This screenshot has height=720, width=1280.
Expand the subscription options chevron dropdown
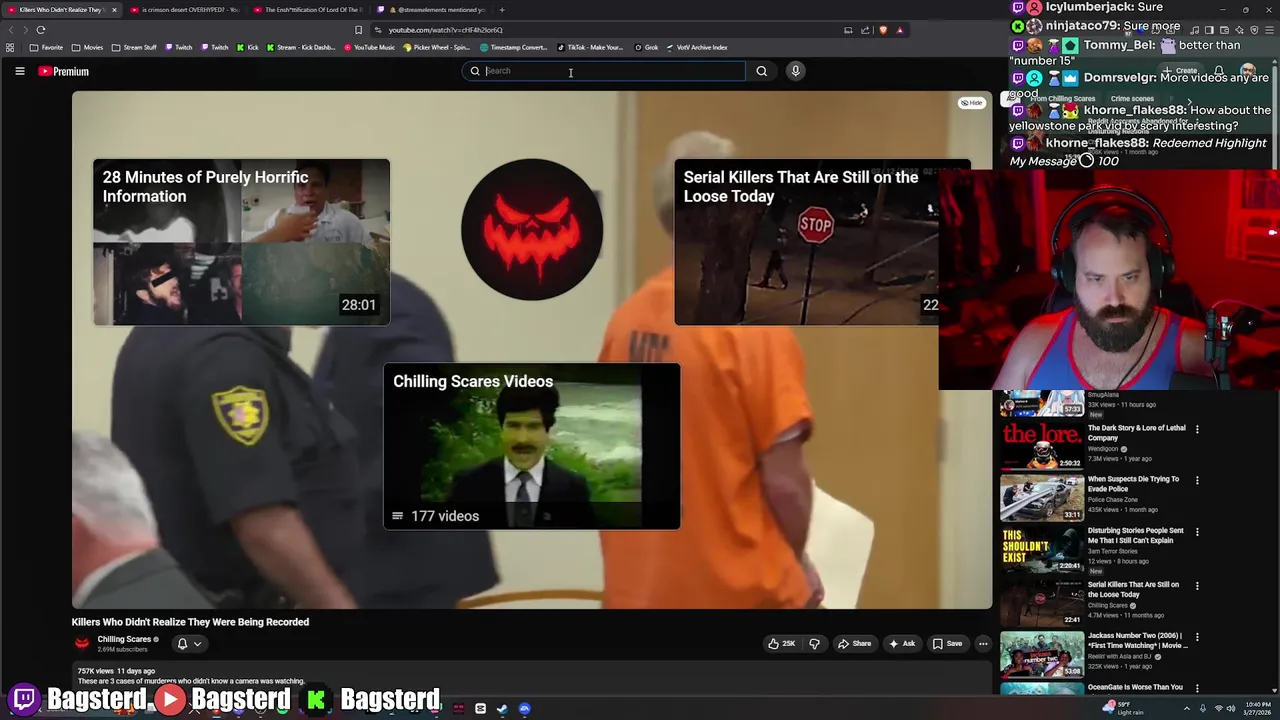(x=198, y=644)
